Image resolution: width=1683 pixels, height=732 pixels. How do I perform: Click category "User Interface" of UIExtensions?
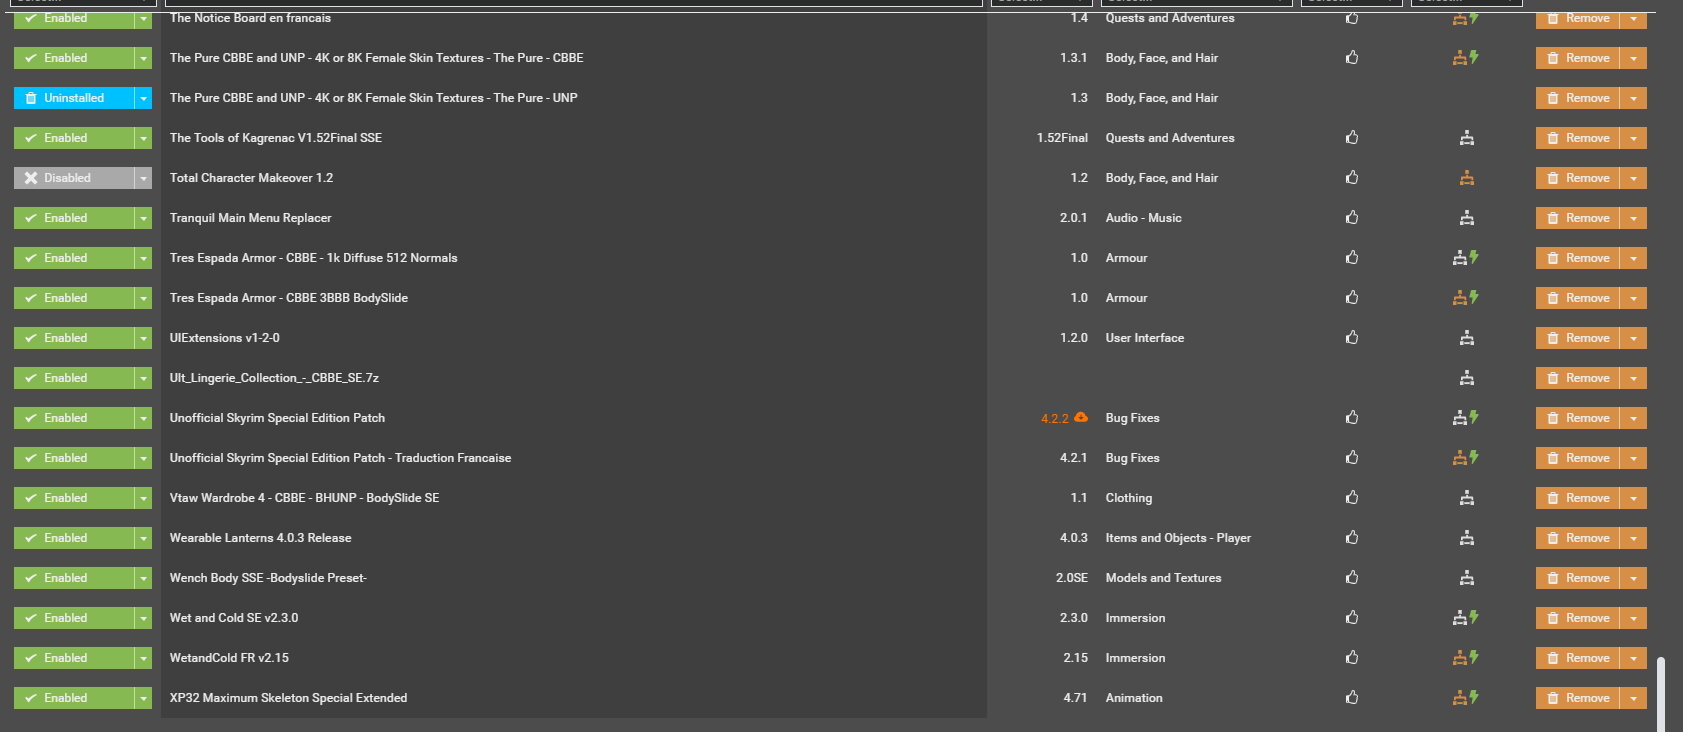(1145, 338)
